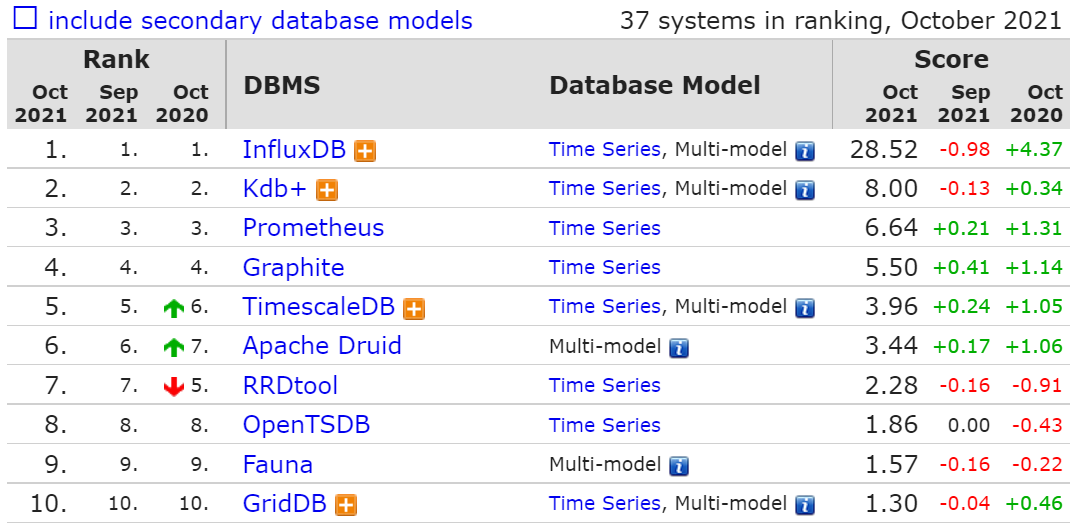Click the include secondary database models text link

(260, 21)
